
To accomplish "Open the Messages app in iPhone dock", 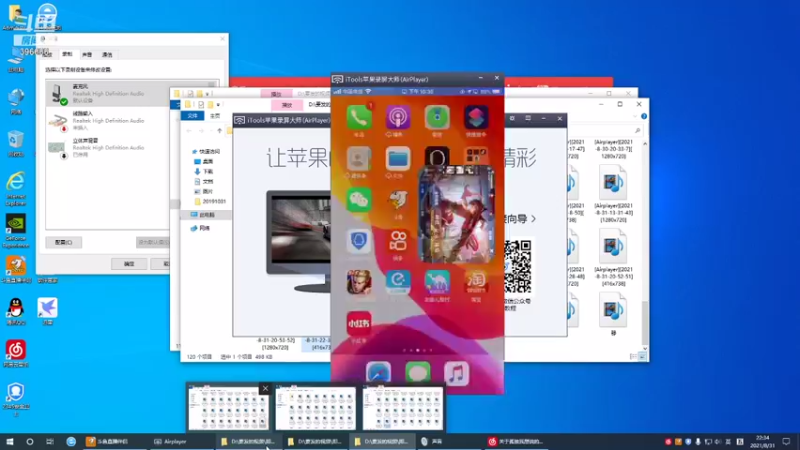I will 417,373.
